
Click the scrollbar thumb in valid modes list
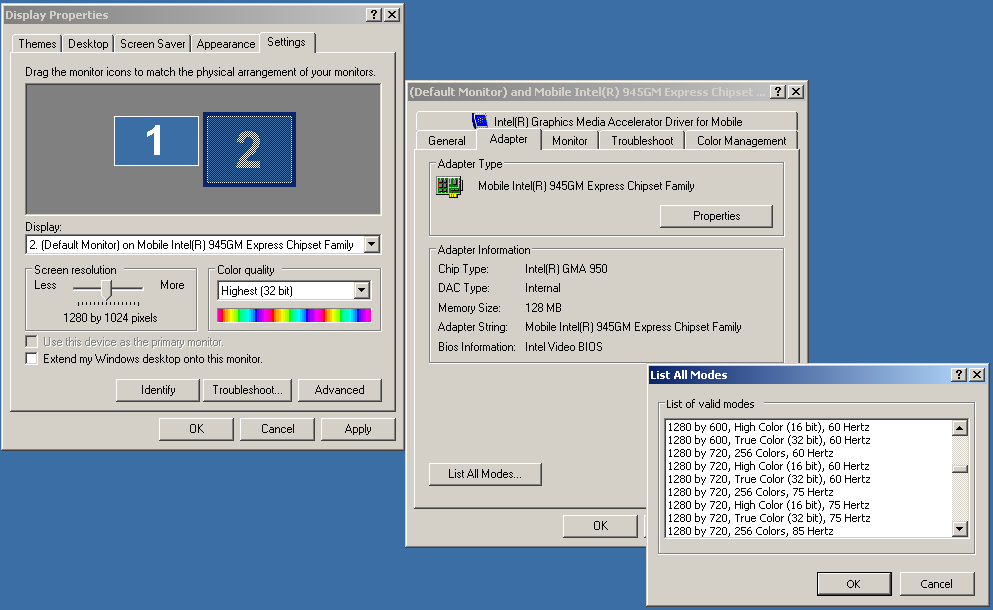959,469
